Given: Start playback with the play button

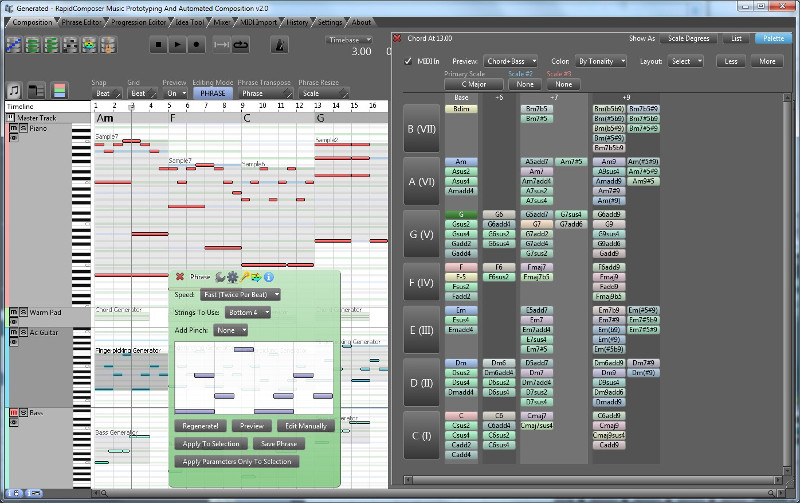Looking at the screenshot, I should [177, 45].
